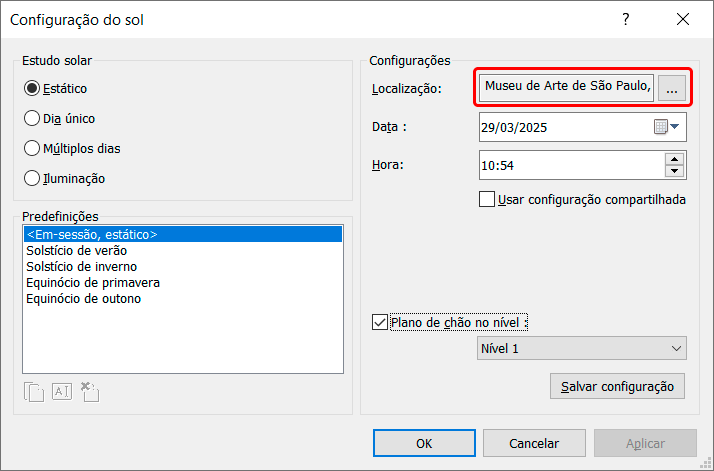
Task: Select Solstício de verão preset
Action: point(76,251)
